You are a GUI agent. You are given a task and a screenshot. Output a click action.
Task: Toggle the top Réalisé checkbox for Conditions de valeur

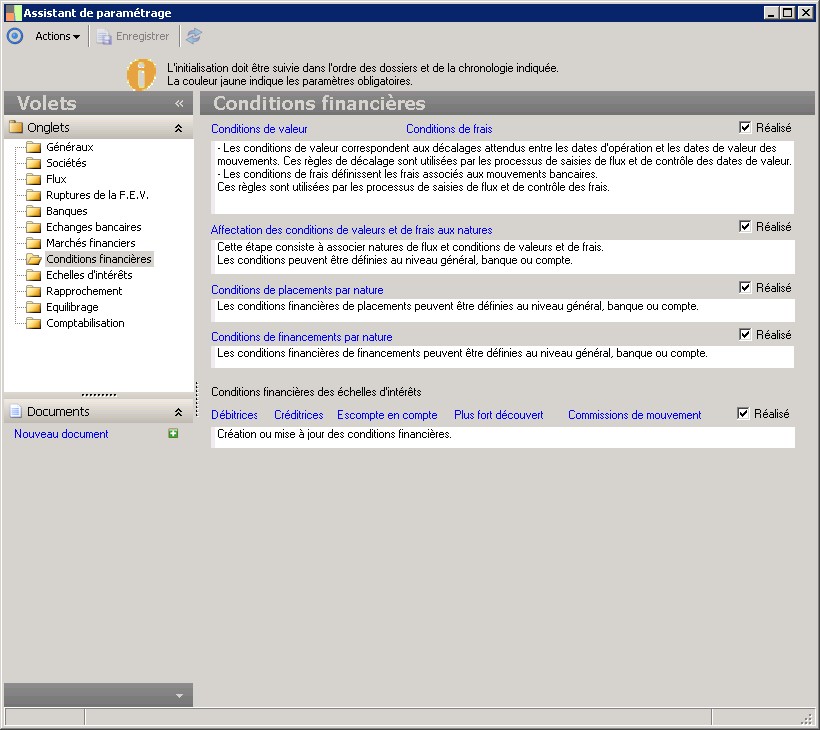point(746,127)
